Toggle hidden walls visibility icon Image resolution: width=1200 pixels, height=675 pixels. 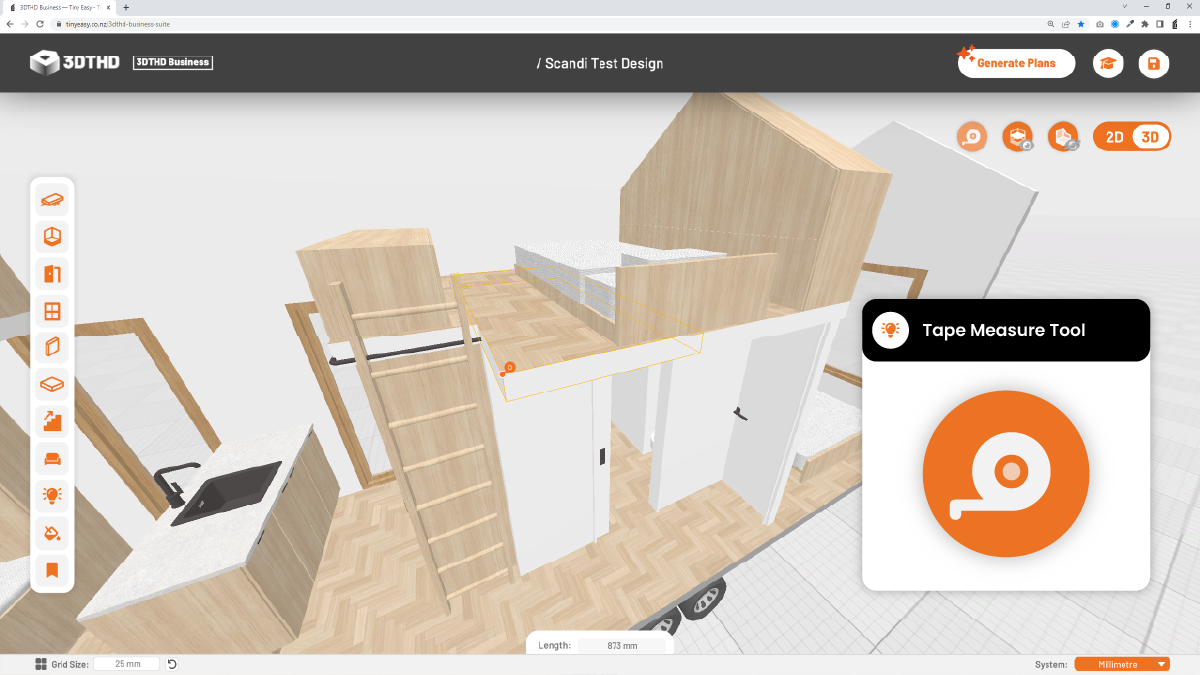point(1063,137)
